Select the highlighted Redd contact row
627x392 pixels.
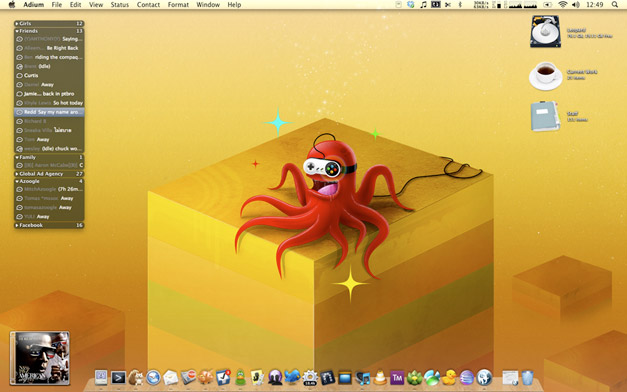[49, 112]
